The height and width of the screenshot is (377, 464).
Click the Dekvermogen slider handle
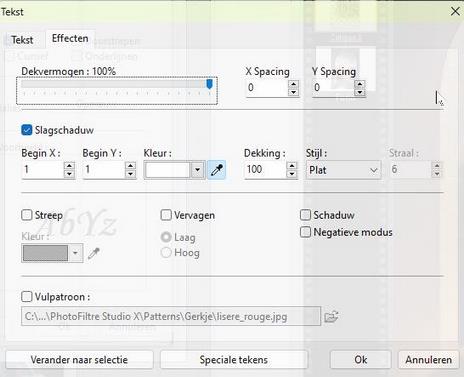click(x=209, y=84)
